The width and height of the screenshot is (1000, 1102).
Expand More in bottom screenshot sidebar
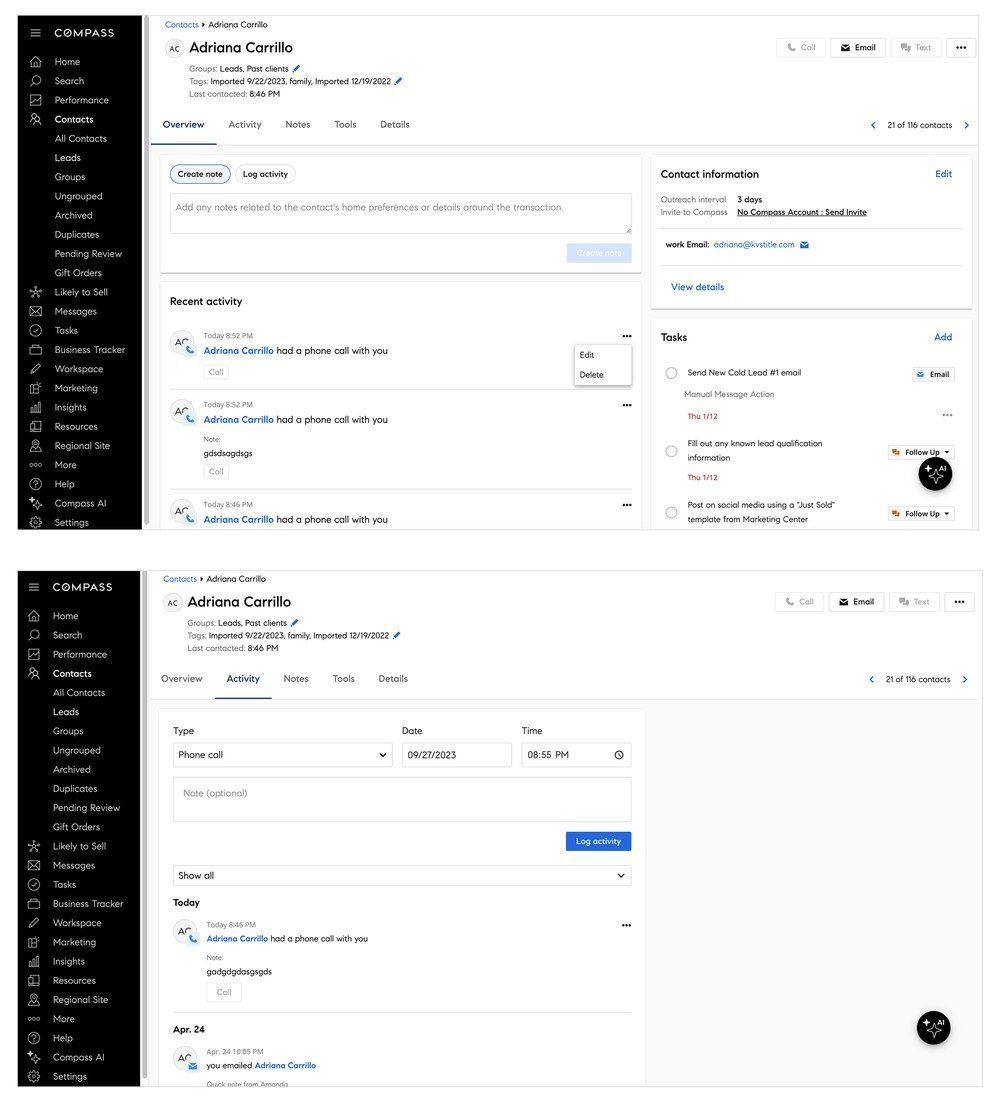point(63,1019)
